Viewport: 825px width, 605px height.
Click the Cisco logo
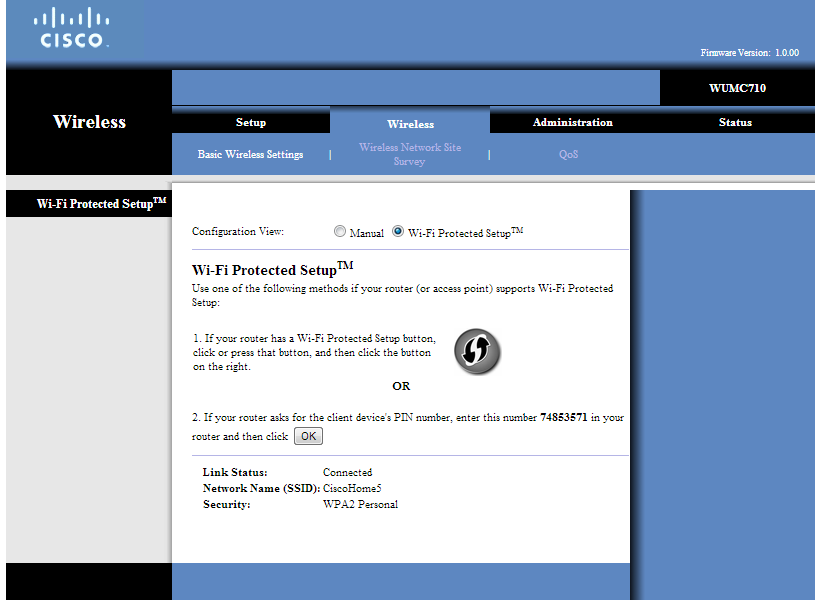[72, 28]
